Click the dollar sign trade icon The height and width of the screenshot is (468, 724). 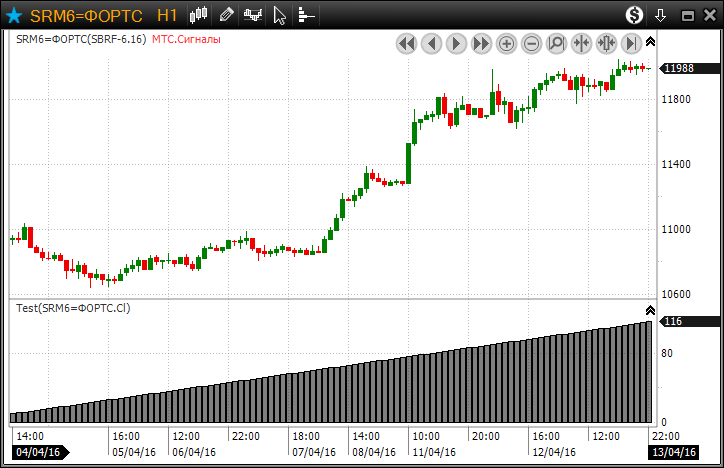634,15
